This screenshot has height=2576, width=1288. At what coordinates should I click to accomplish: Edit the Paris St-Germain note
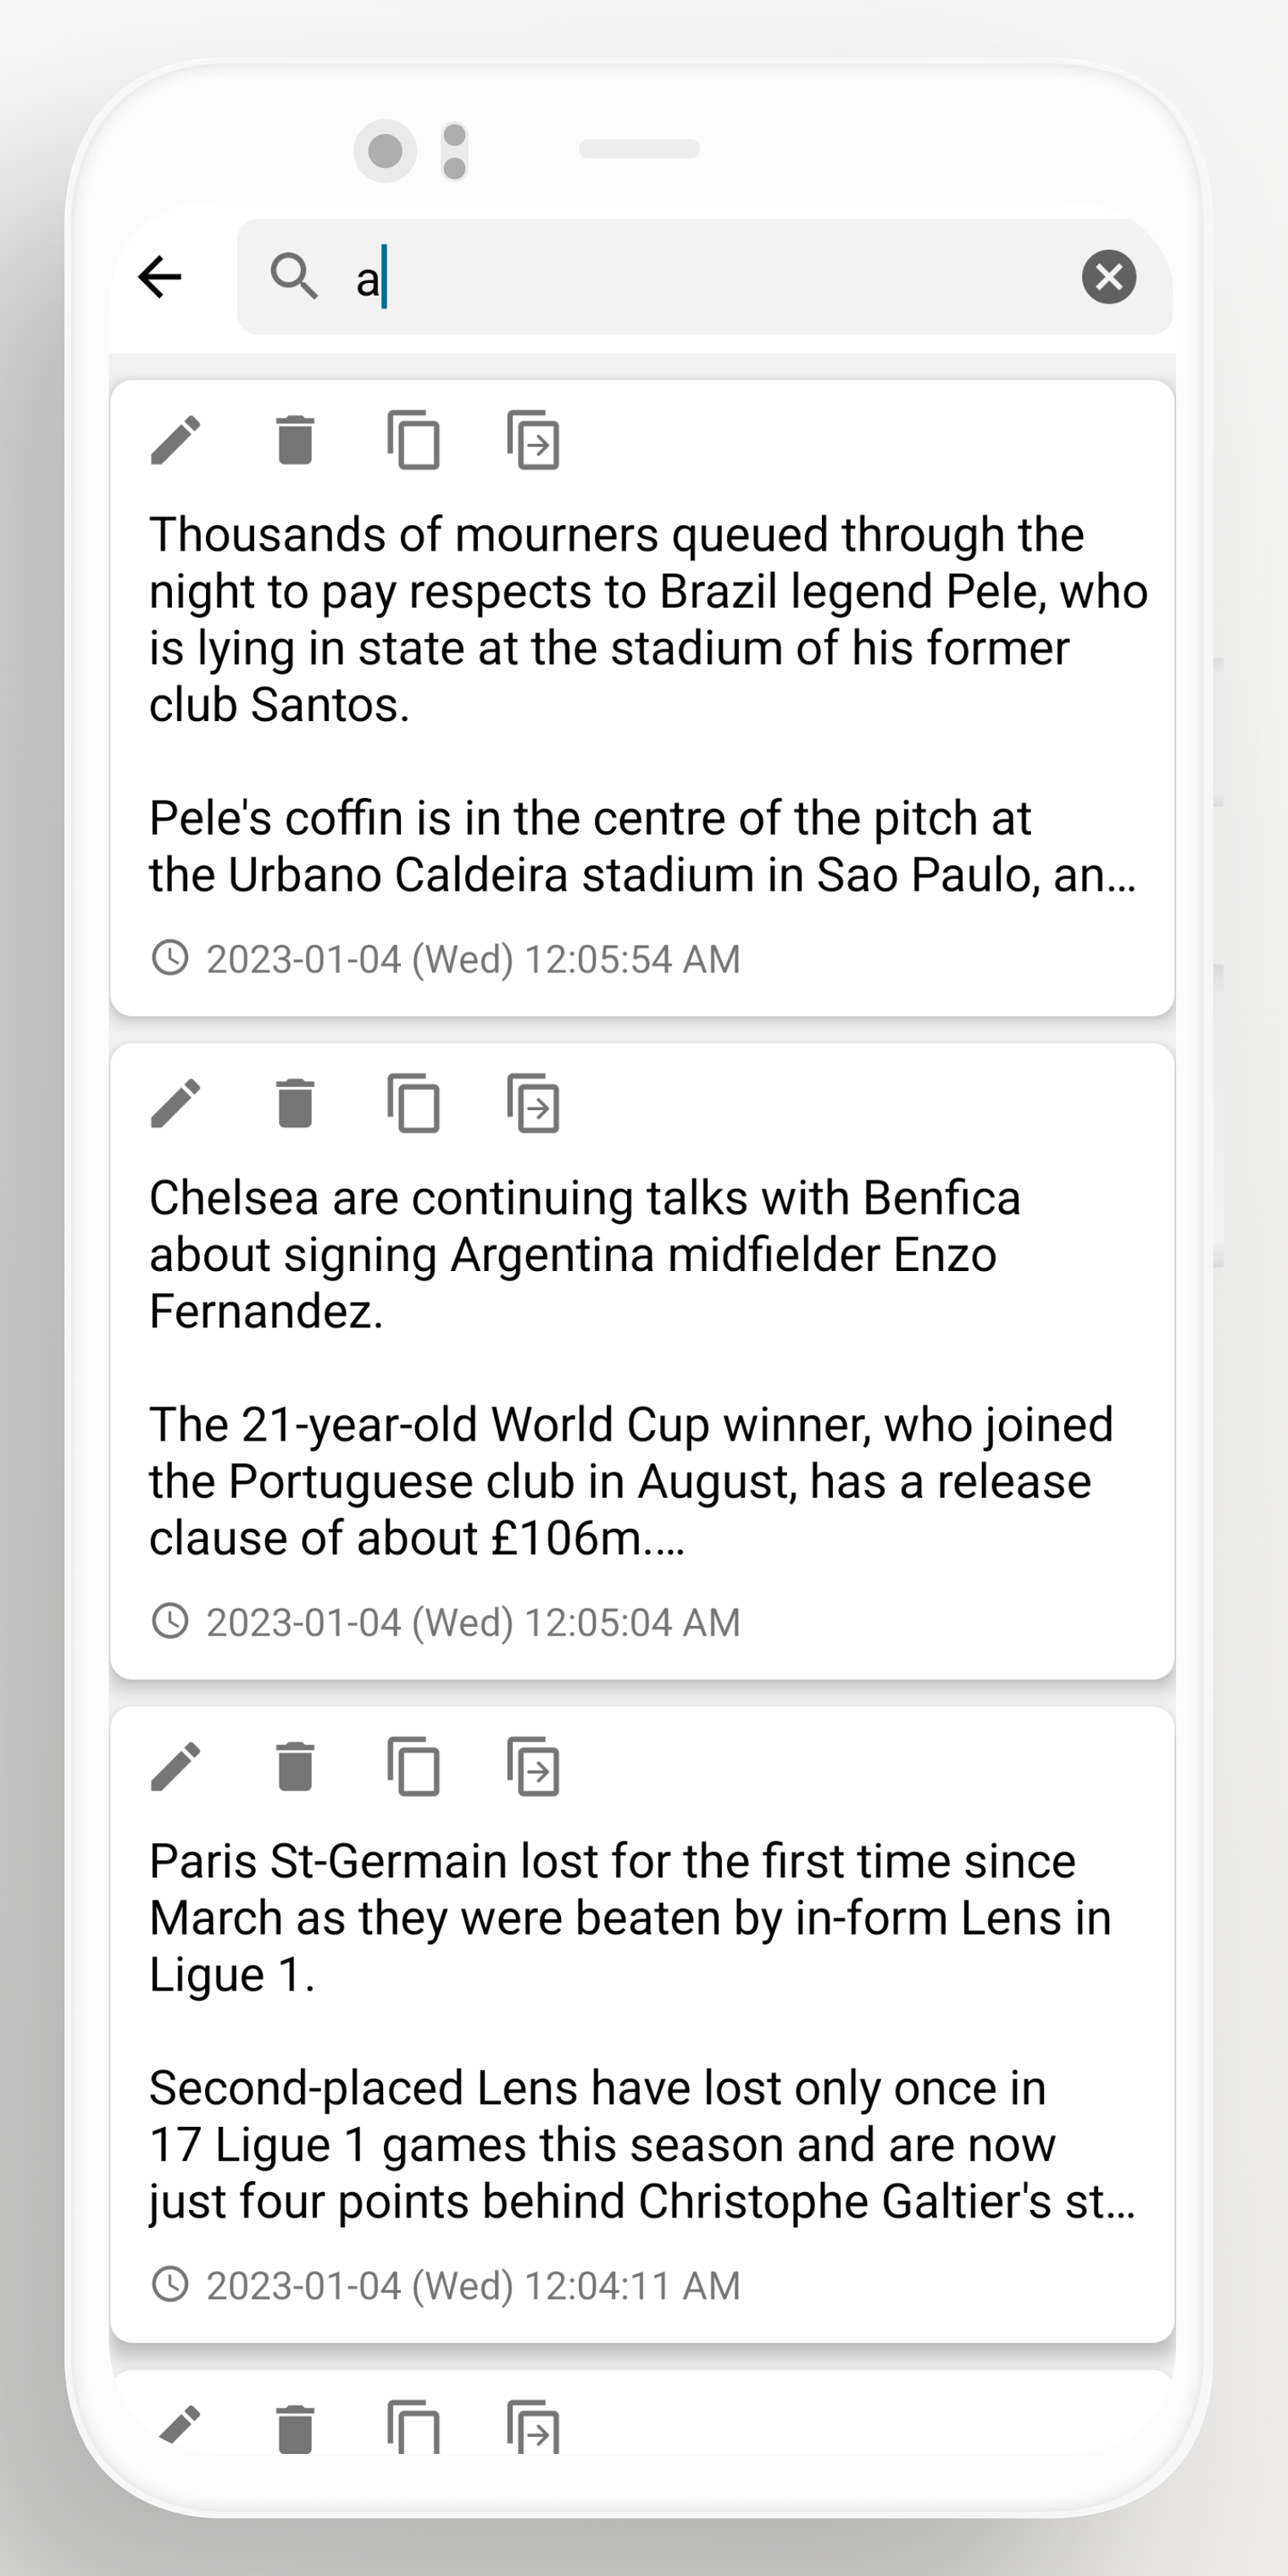tap(176, 1767)
